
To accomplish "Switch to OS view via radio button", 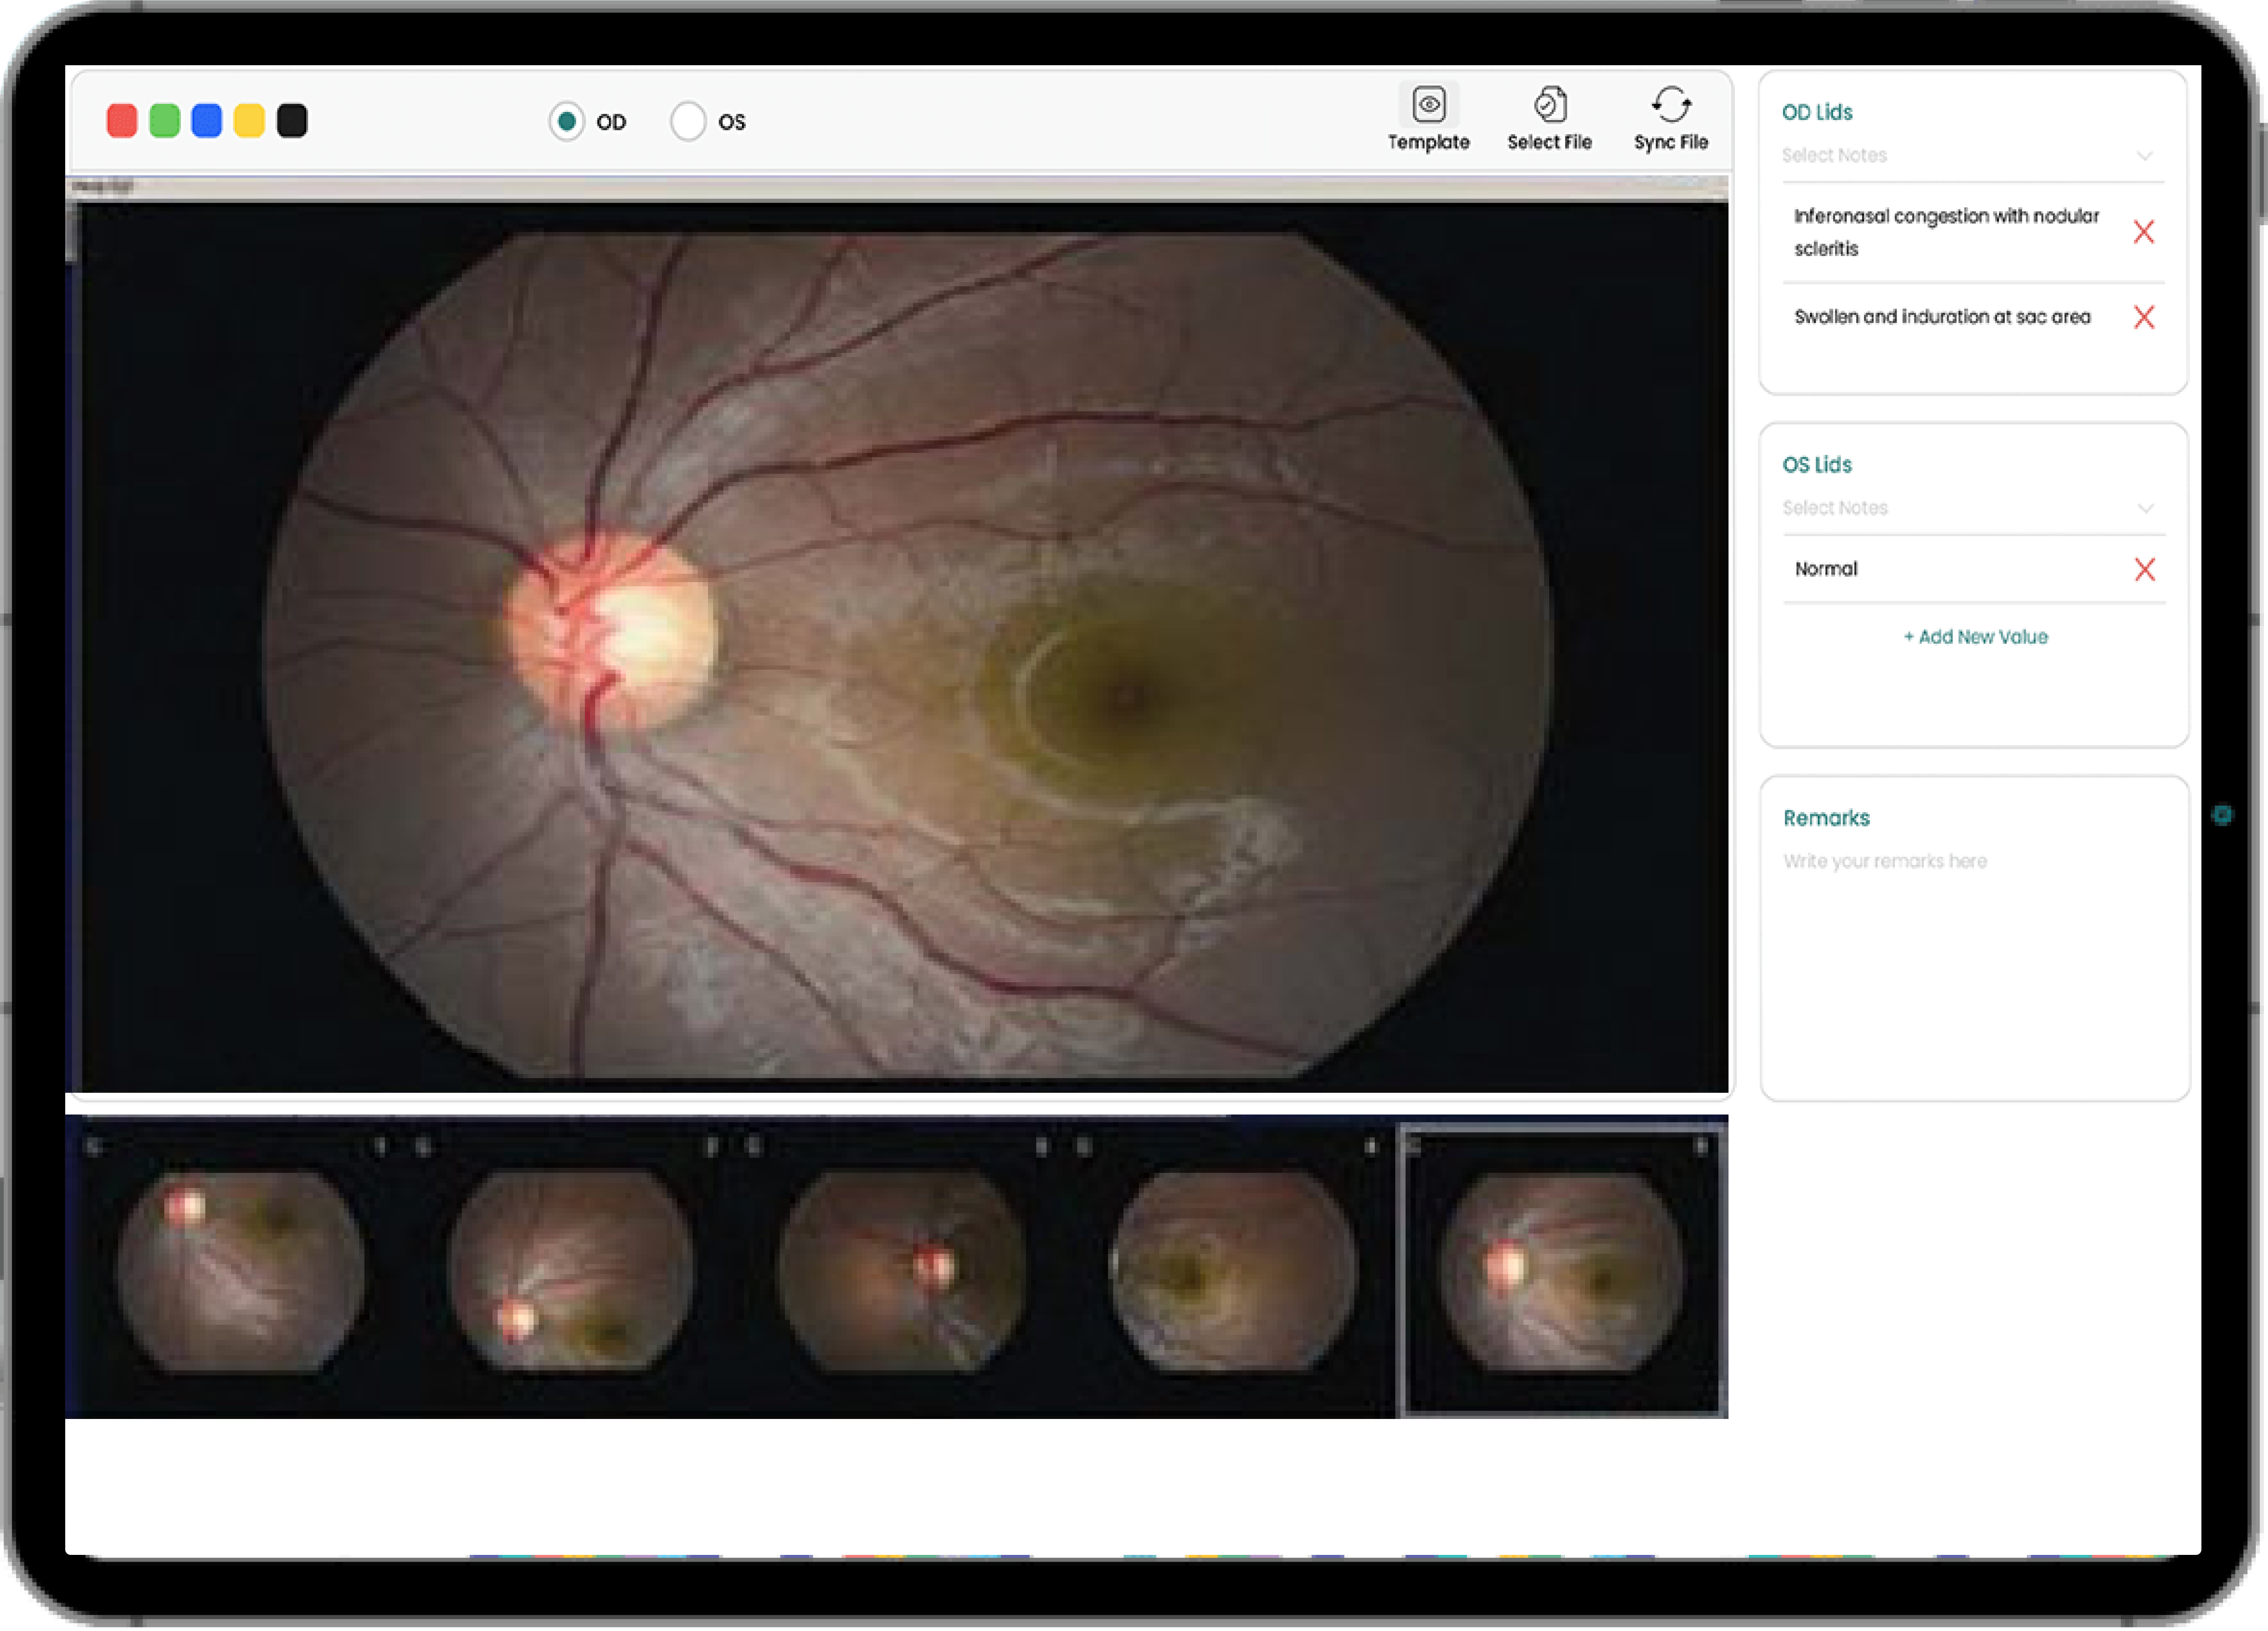I will click(x=687, y=121).
